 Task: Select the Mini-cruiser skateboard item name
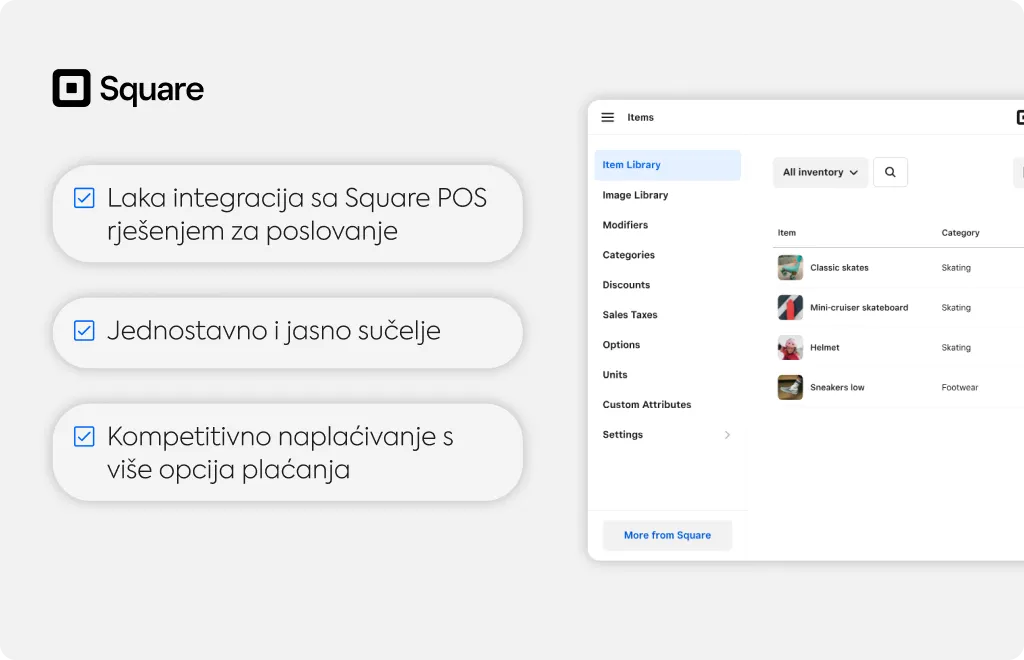point(859,307)
